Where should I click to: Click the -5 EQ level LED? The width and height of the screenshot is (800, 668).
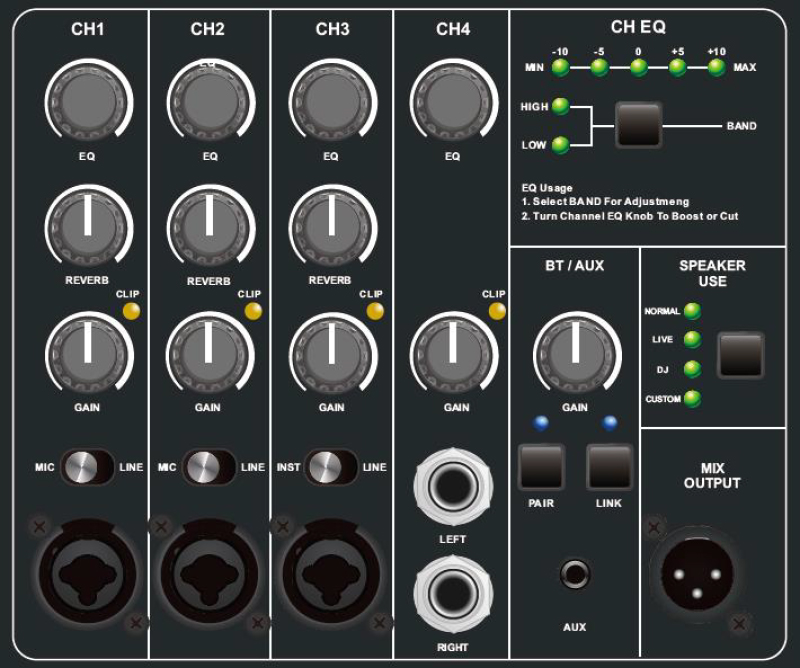click(599, 67)
